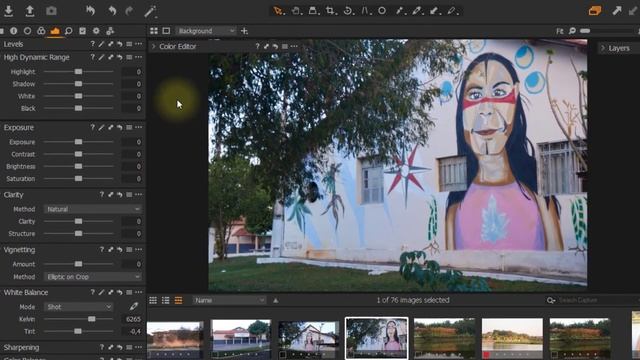Screen dimensions: 640x360
Task: Open the White Balance Mode dropdown
Action: (x=78, y=307)
